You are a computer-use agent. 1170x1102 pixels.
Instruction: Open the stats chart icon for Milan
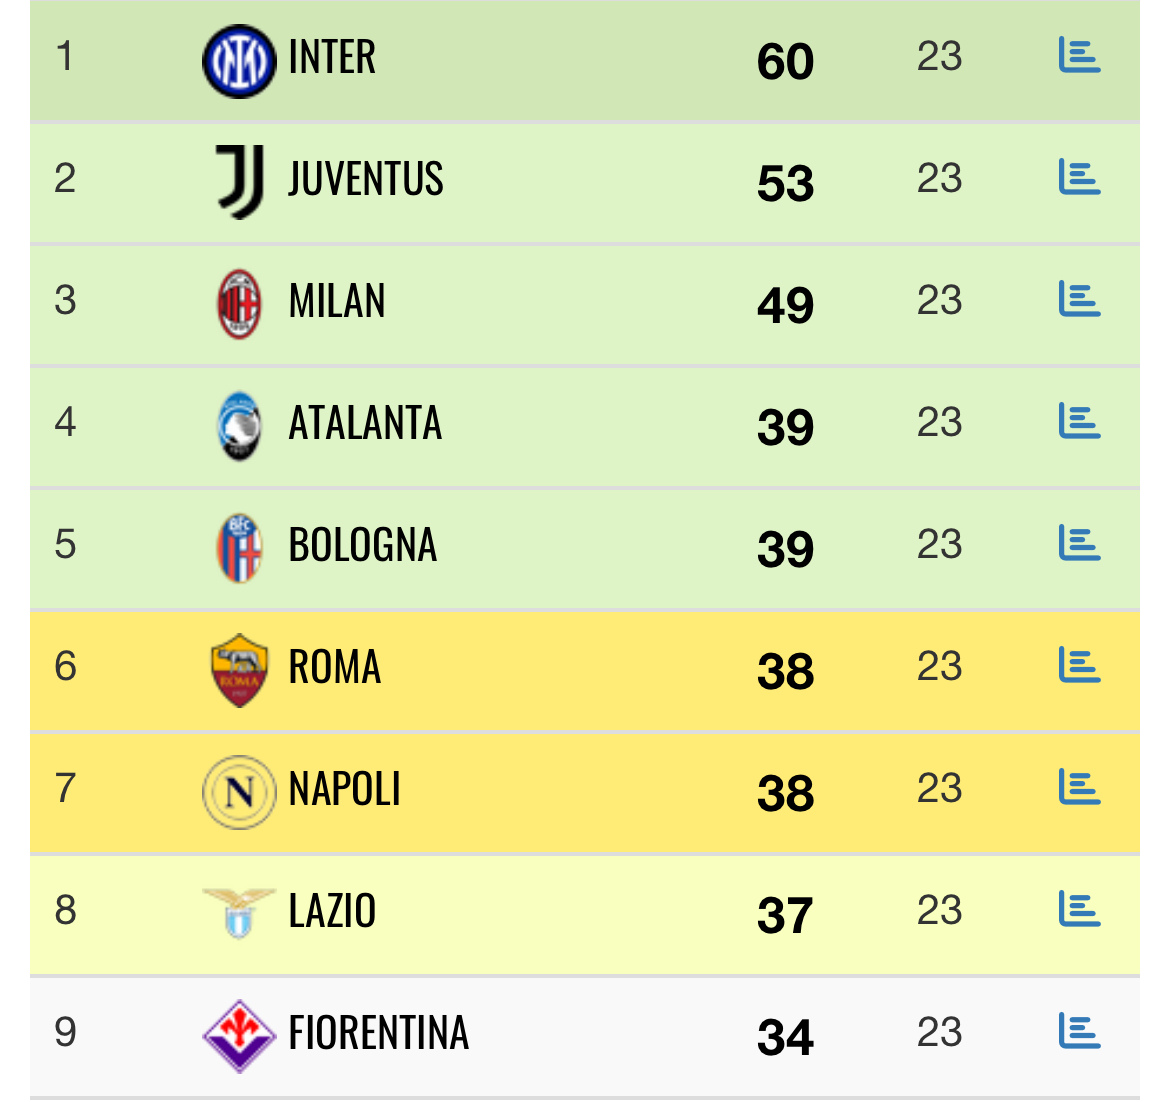click(1079, 299)
